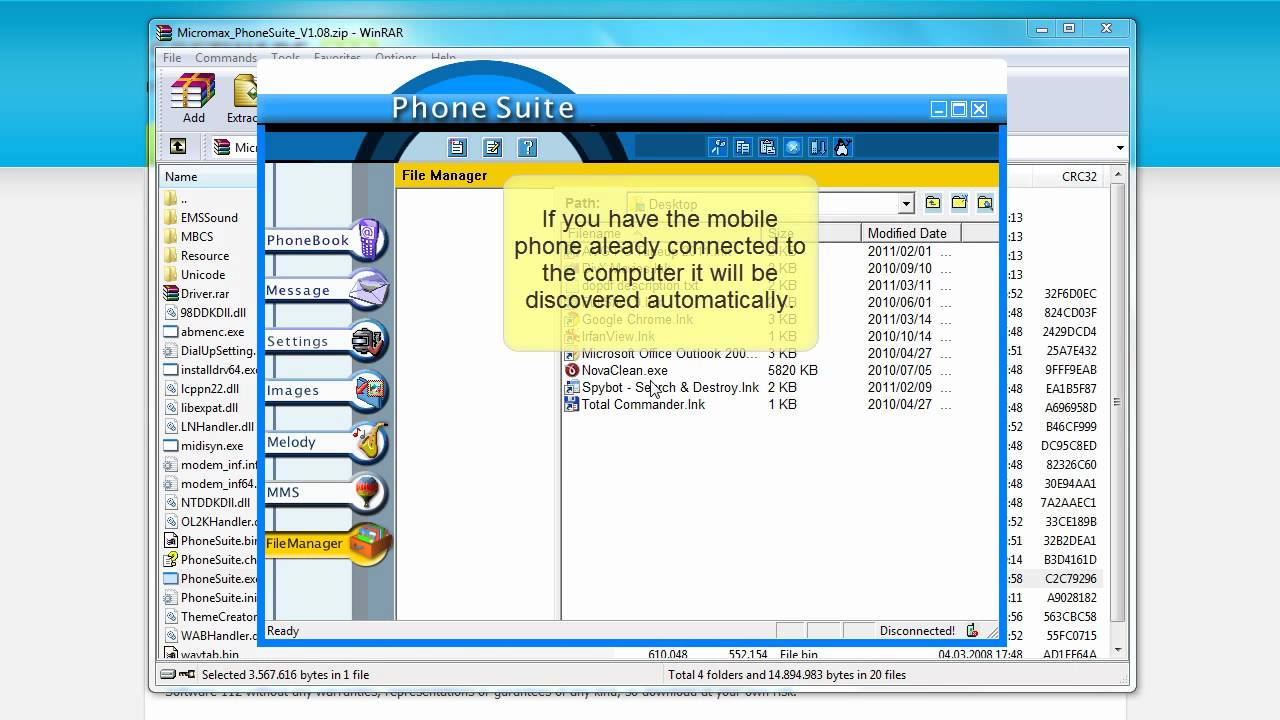The width and height of the screenshot is (1280, 720).
Task: Go up one folder level icon
Action: pyautogui.click(x=933, y=203)
